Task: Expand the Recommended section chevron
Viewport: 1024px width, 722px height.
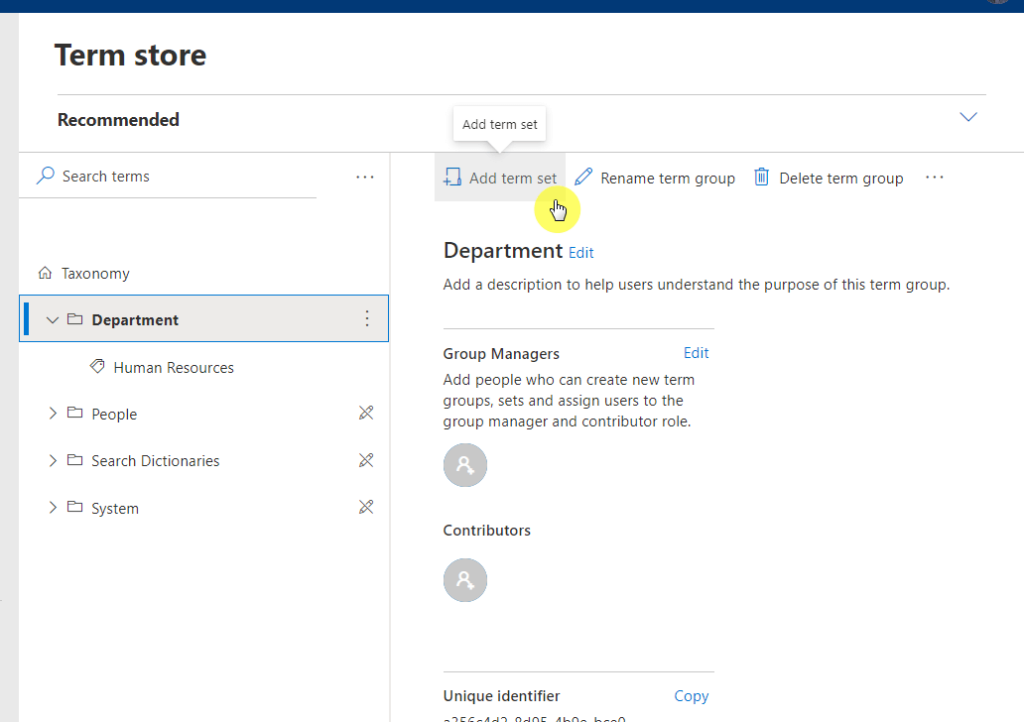Action: pos(968,117)
